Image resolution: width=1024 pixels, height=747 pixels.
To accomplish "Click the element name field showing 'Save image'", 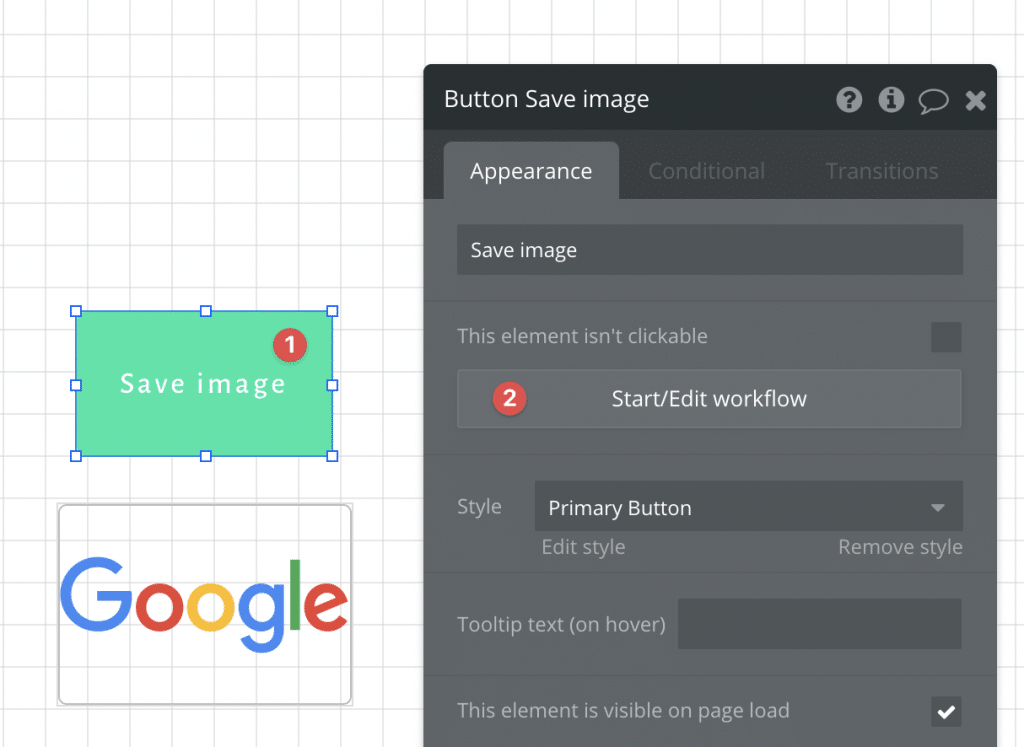I will click(x=710, y=249).
